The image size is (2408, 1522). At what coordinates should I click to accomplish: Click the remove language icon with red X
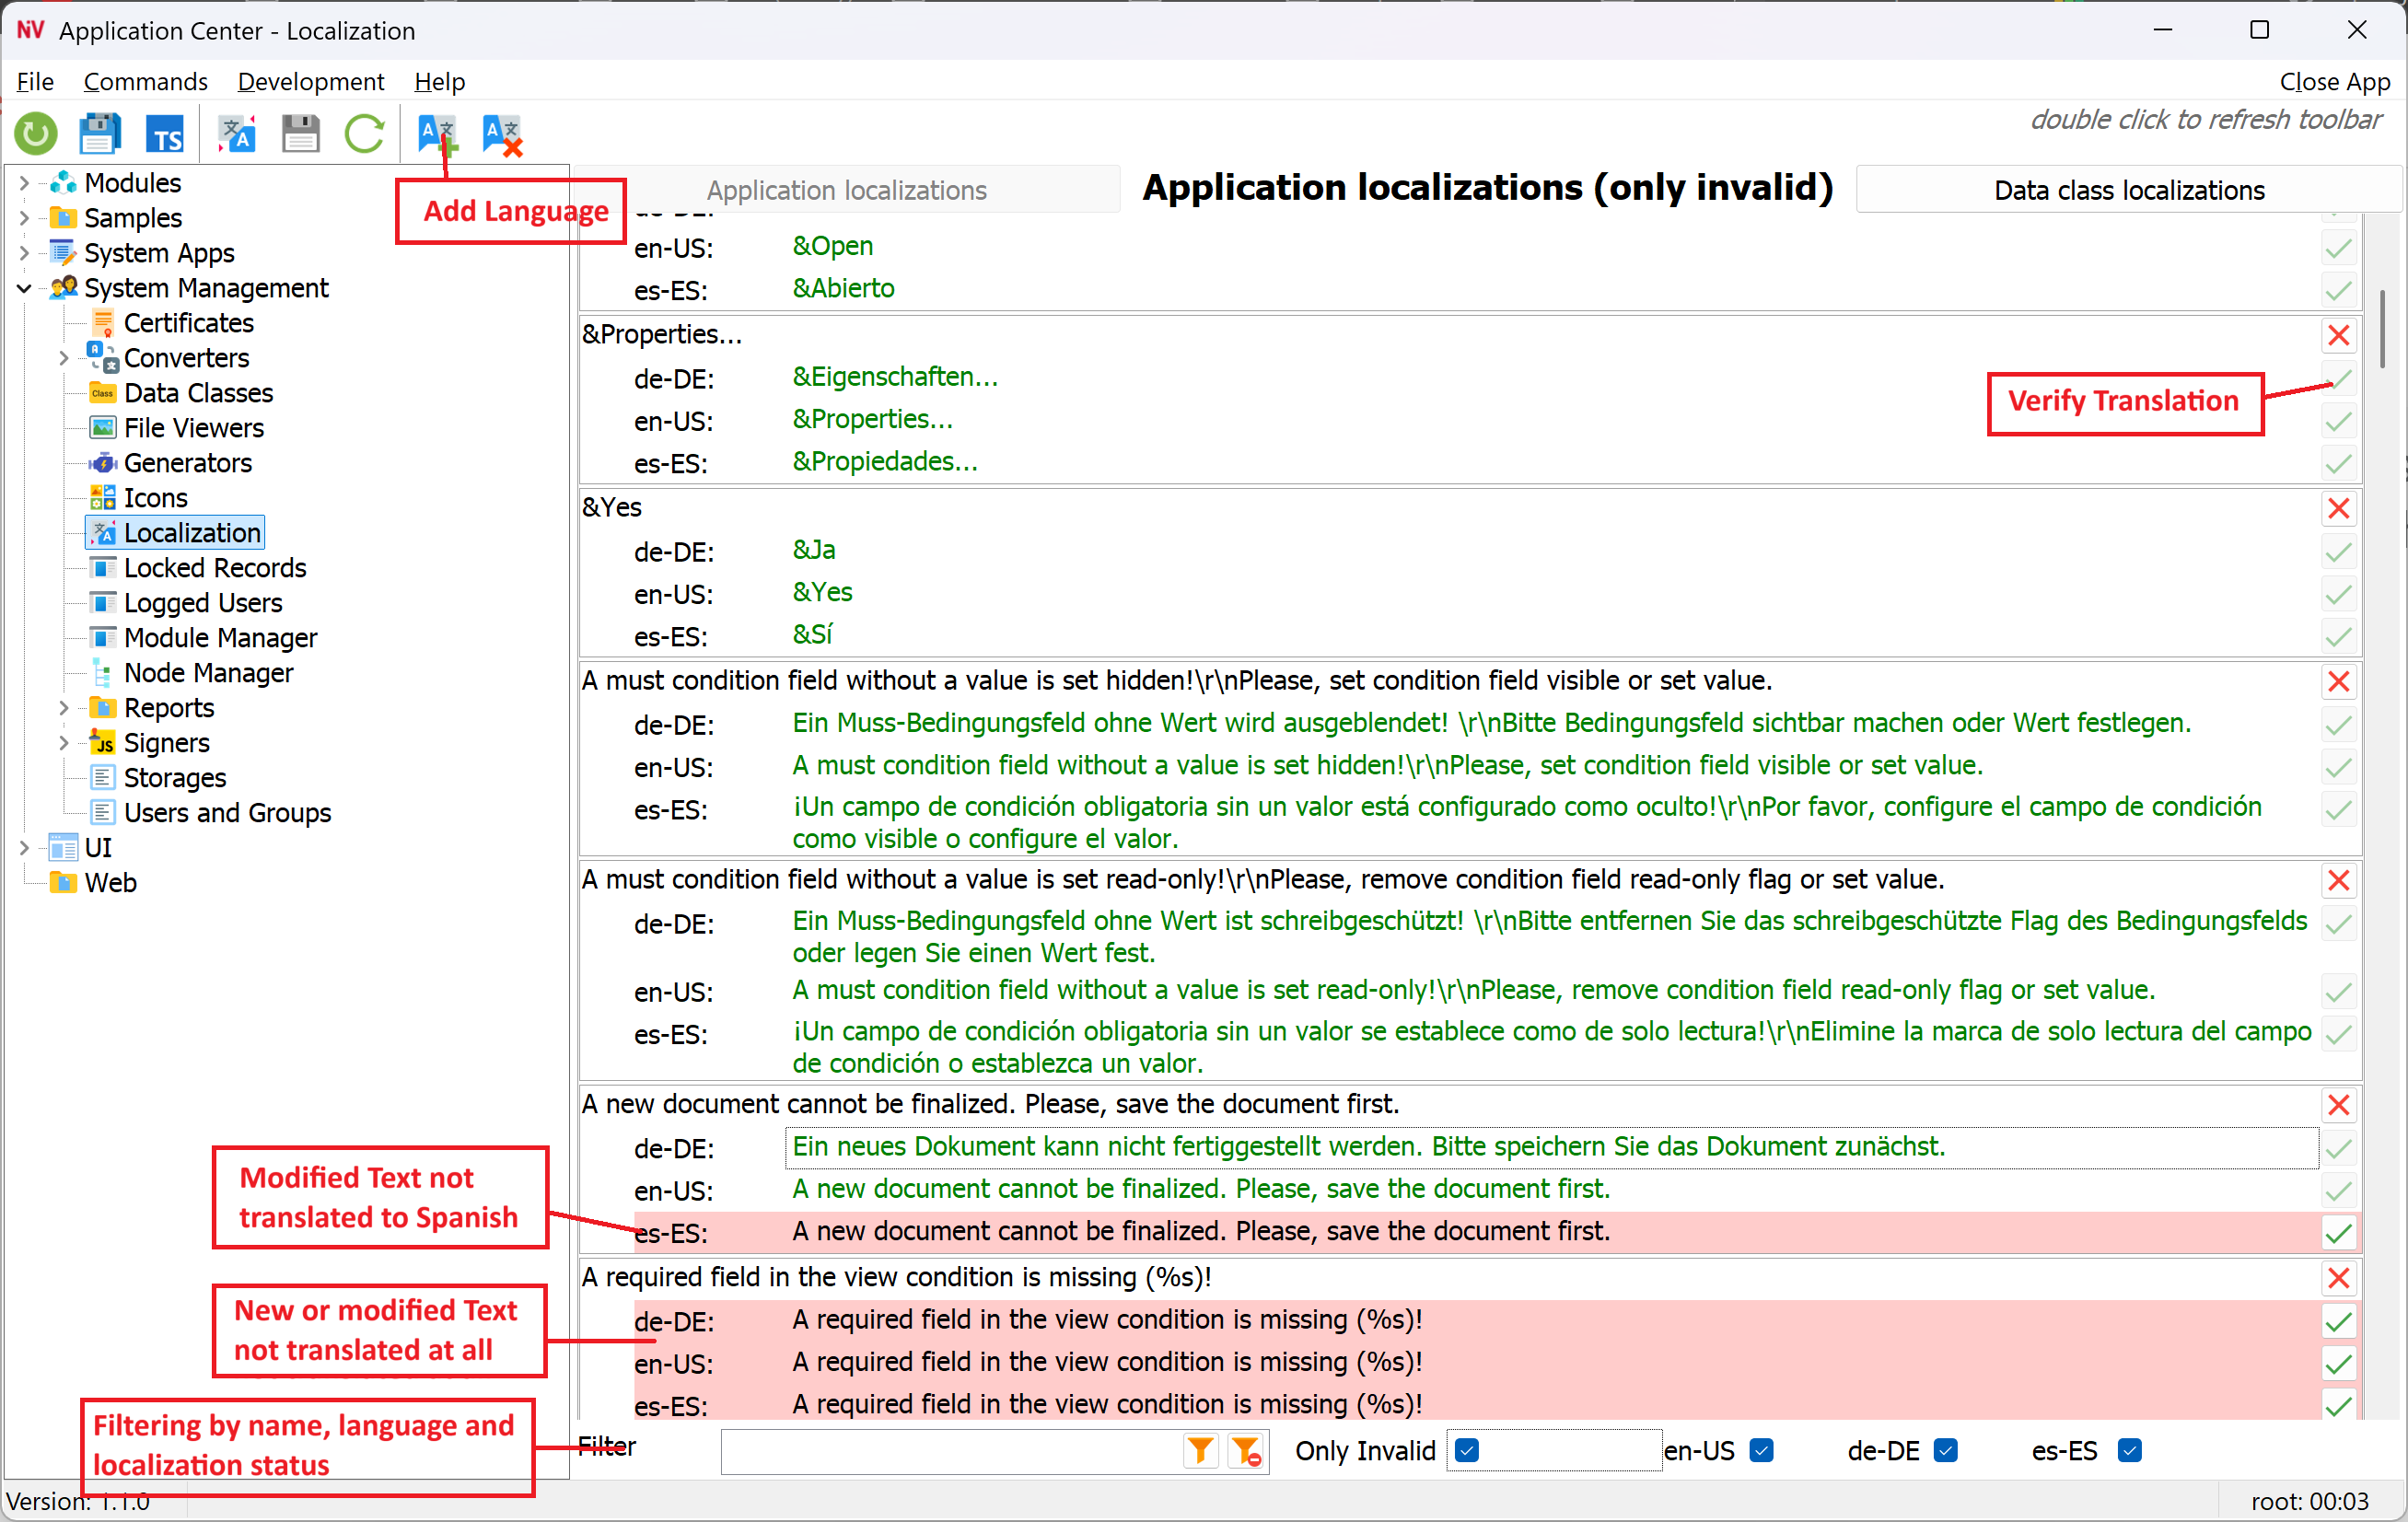pos(502,135)
